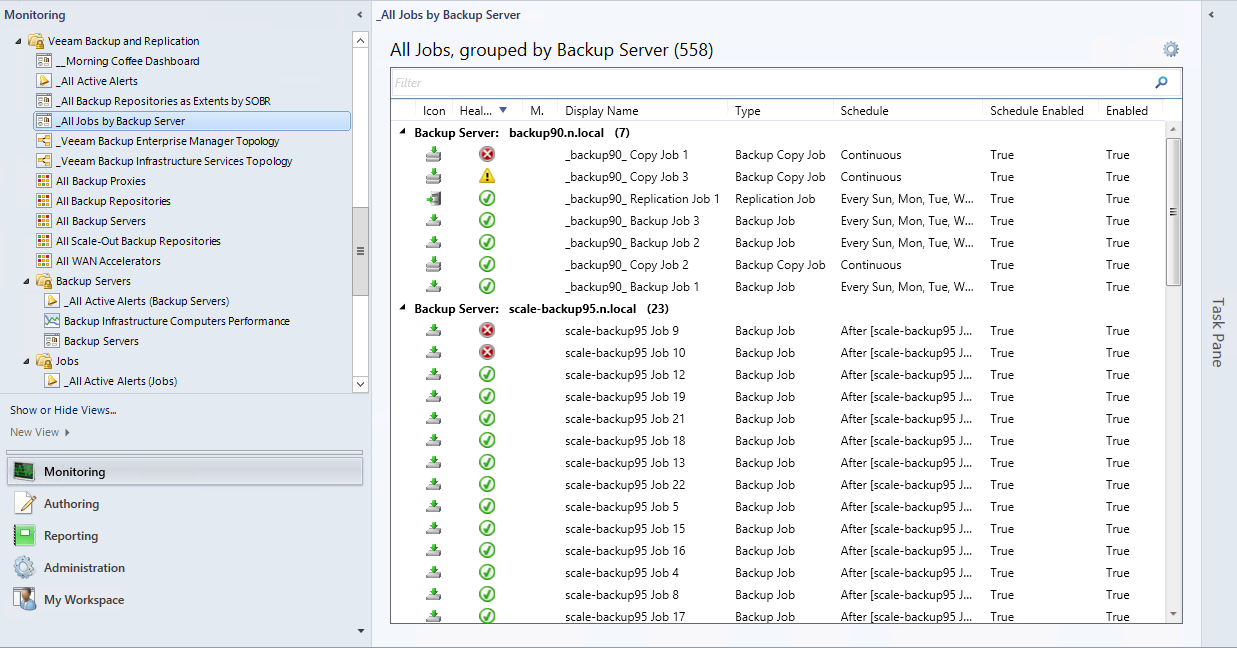Type in the Filter search field
The width and height of the screenshot is (1237, 648).
coord(770,83)
